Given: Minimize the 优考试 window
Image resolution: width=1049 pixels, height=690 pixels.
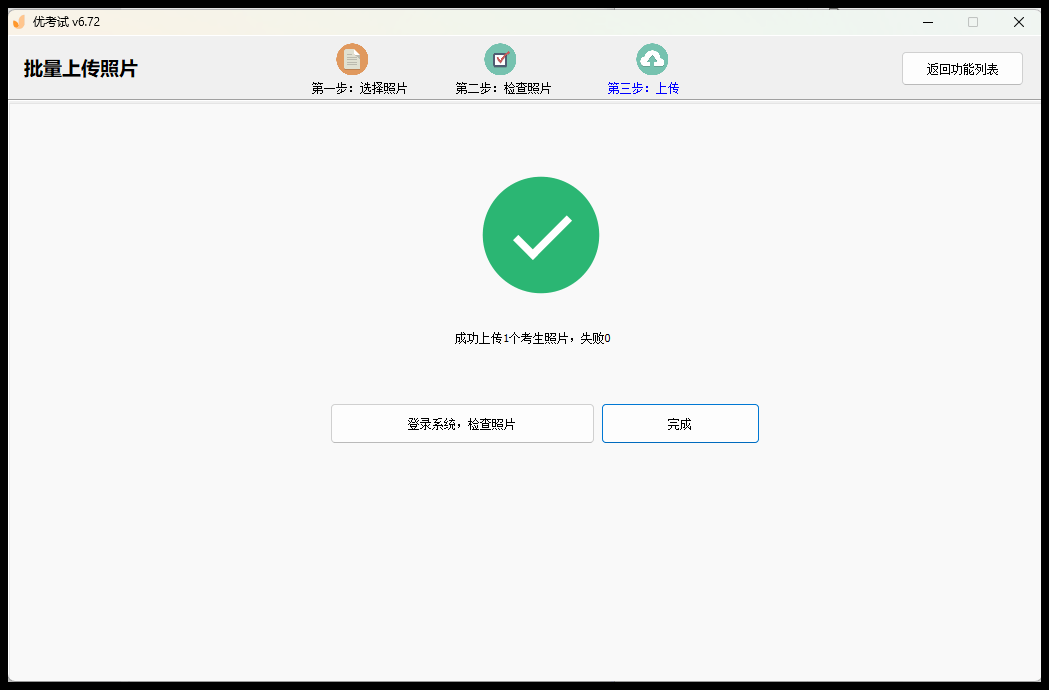Looking at the screenshot, I should pos(928,22).
